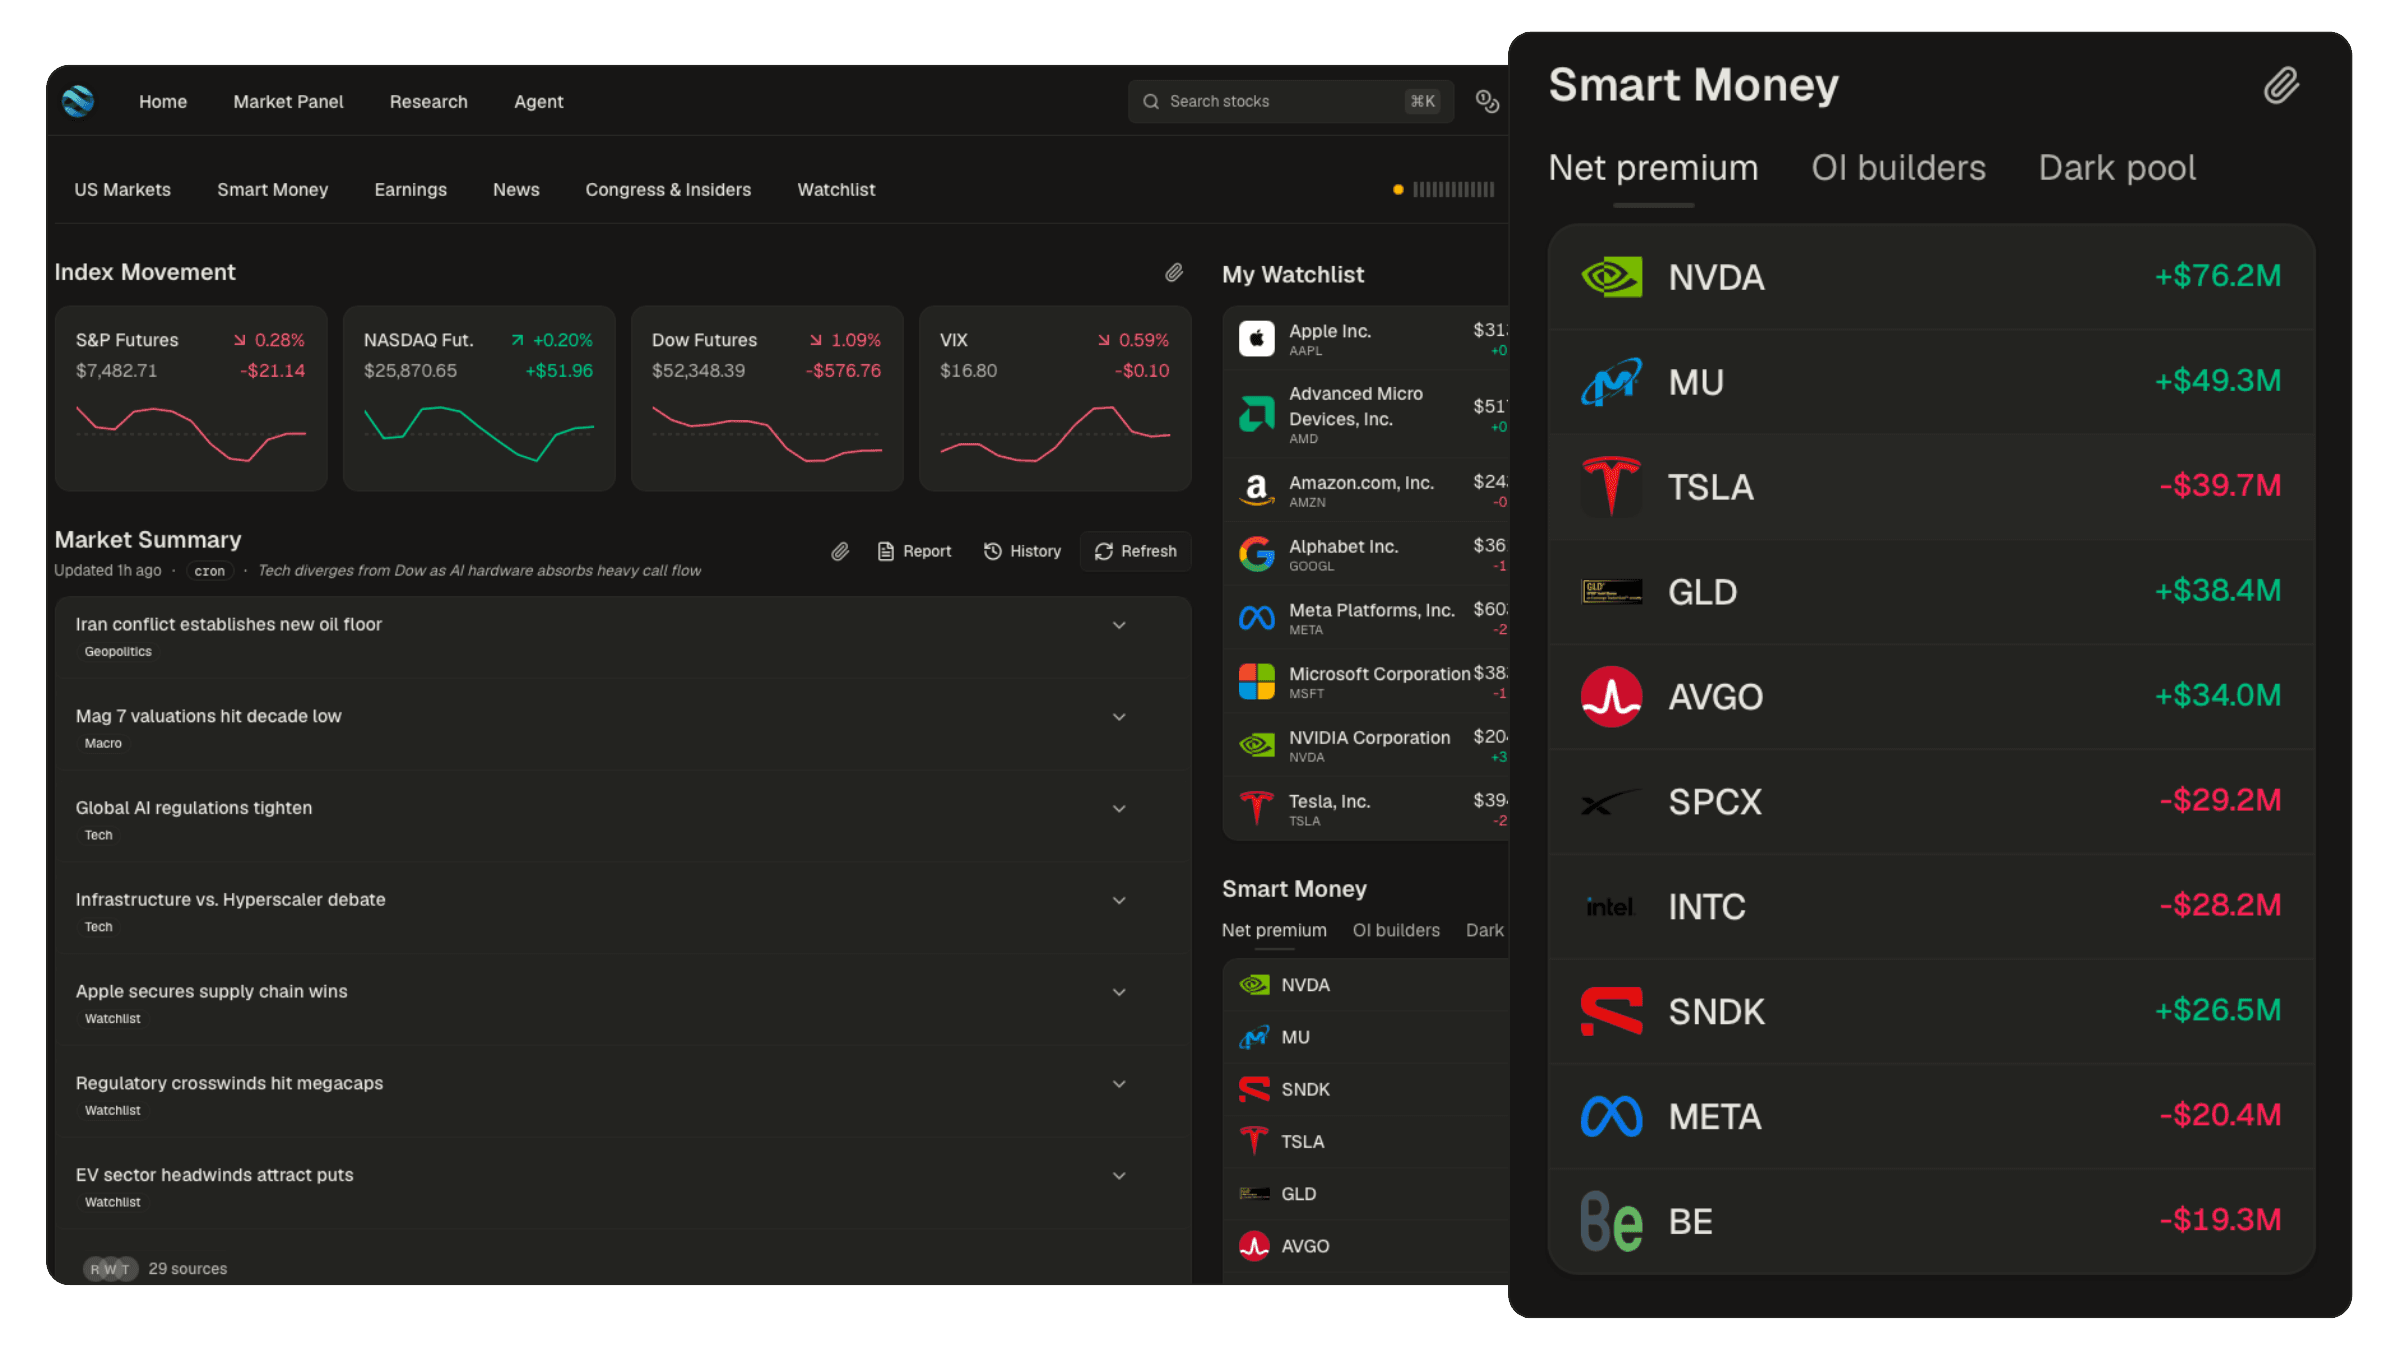Click the GLD logo in overlay
The image size is (2400, 1350).
[x=1611, y=592]
